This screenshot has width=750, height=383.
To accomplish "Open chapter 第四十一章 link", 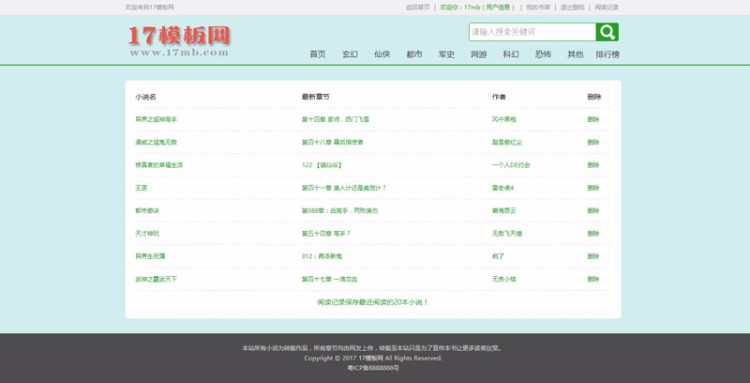I will coord(343,188).
